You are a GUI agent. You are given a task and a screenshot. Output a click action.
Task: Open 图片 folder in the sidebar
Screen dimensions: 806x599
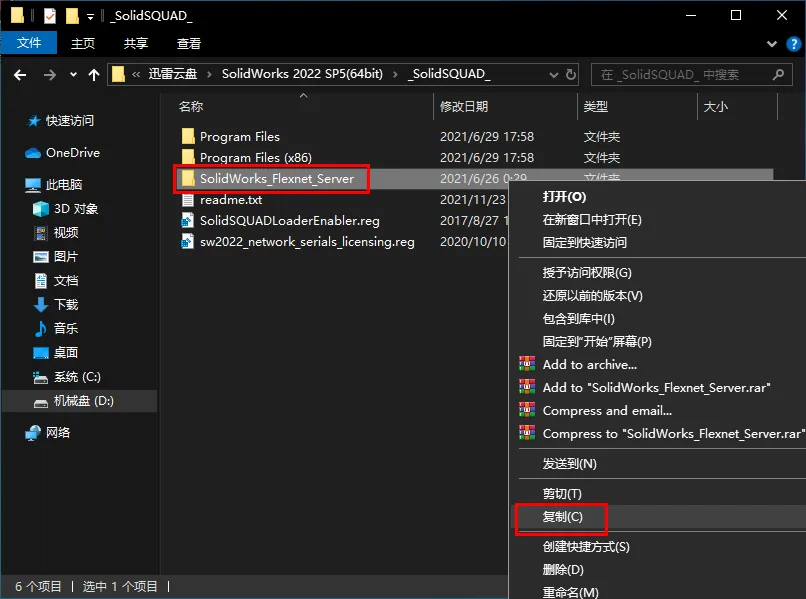click(x=66, y=257)
